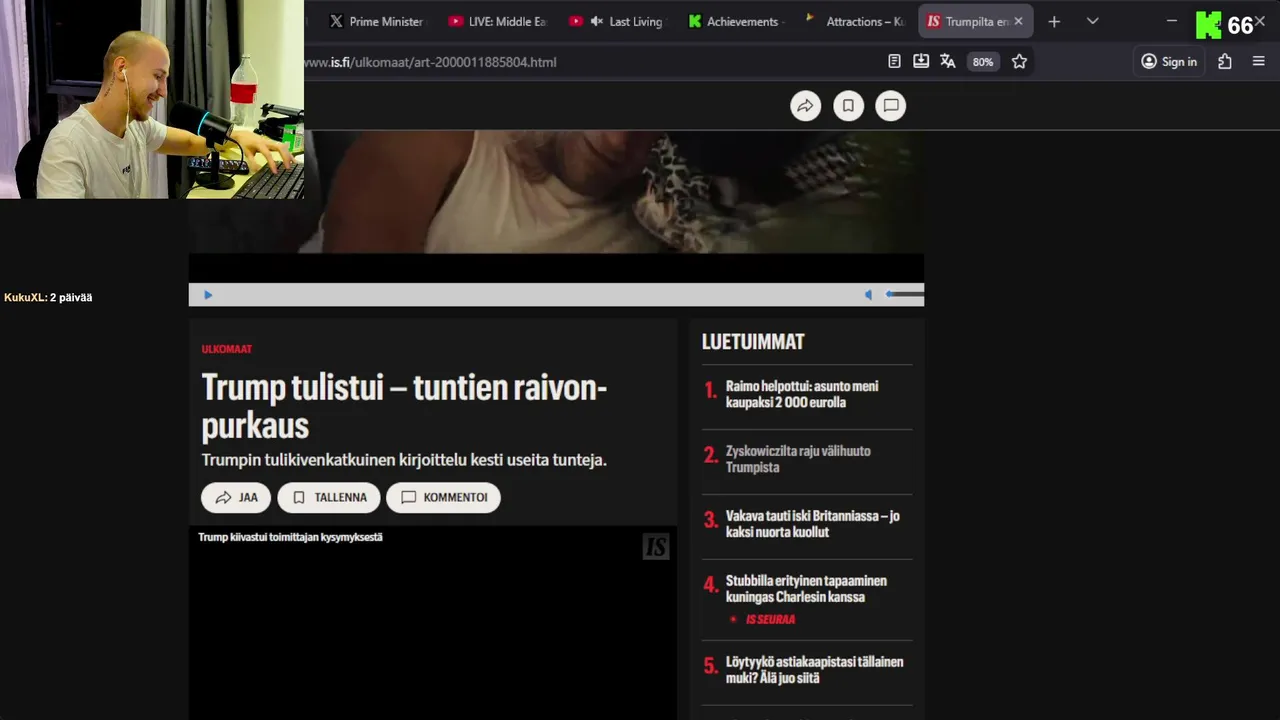Viewport: 1280px width, 720px height.
Task: Click the round bookmark icon in header
Action: point(848,105)
